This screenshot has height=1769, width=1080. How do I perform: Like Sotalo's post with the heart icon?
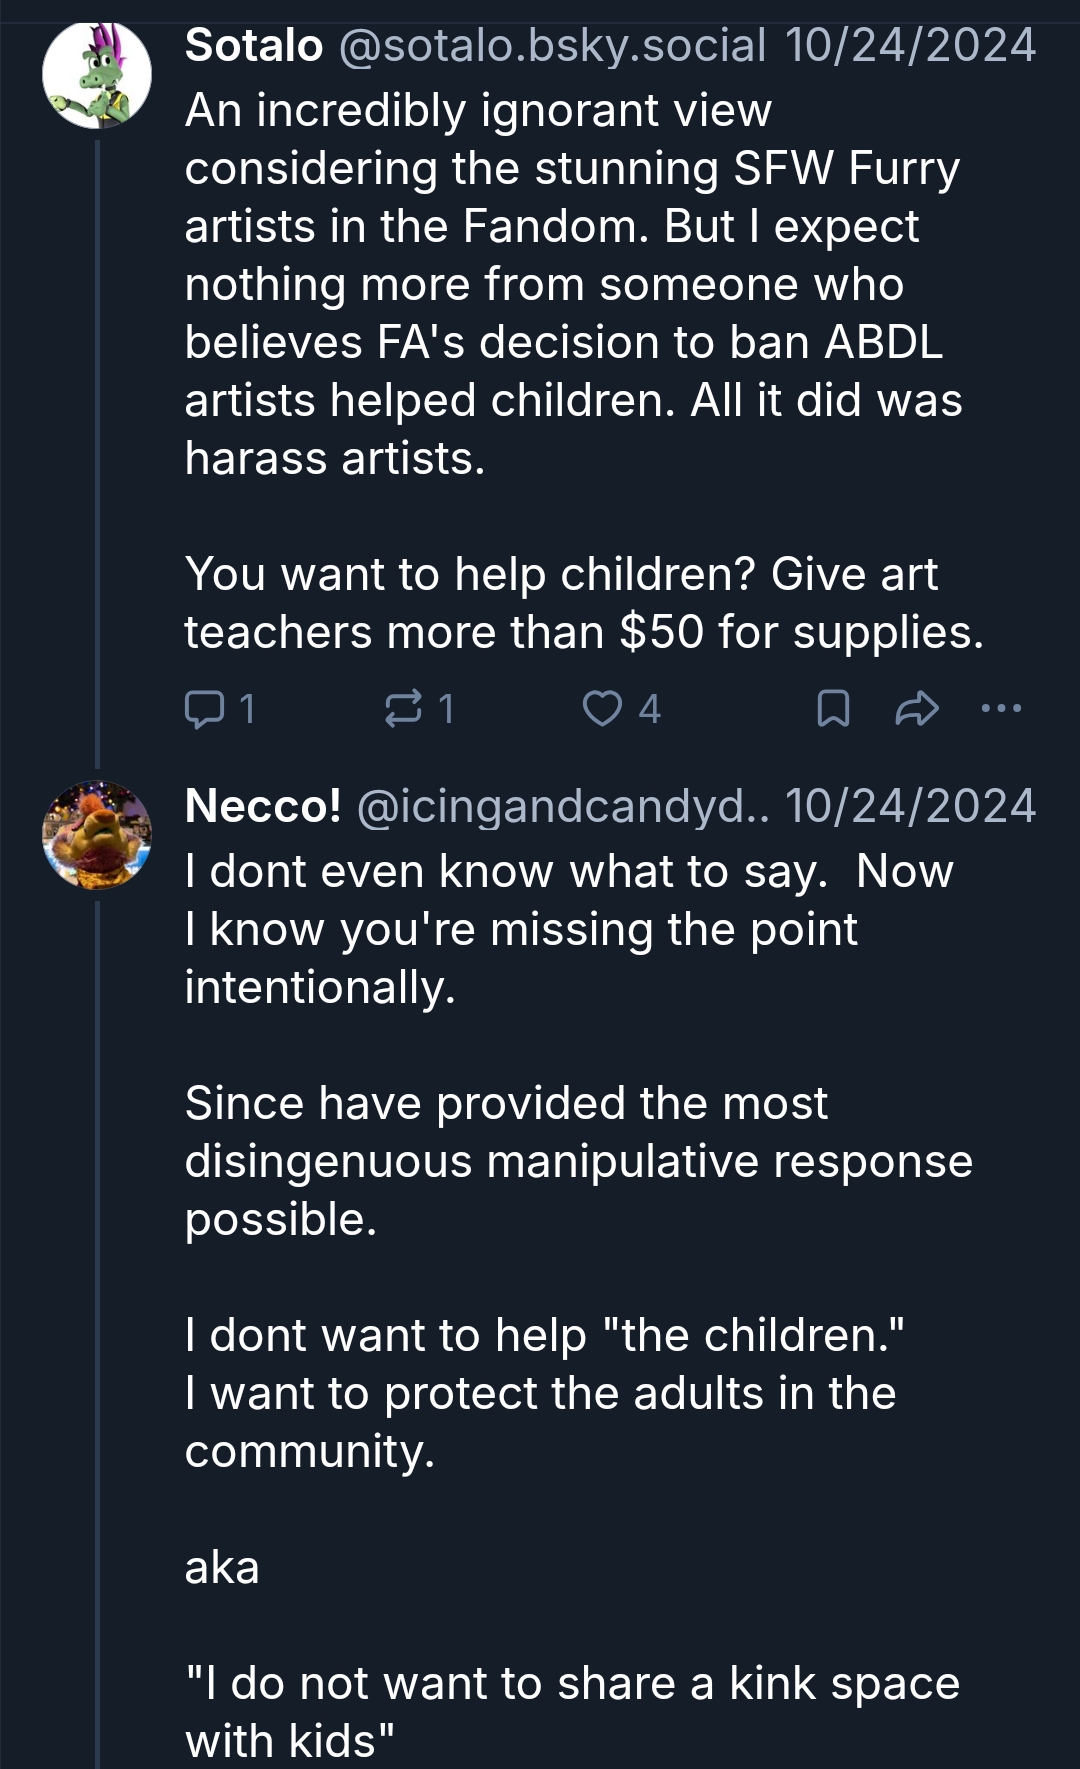coord(602,709)
